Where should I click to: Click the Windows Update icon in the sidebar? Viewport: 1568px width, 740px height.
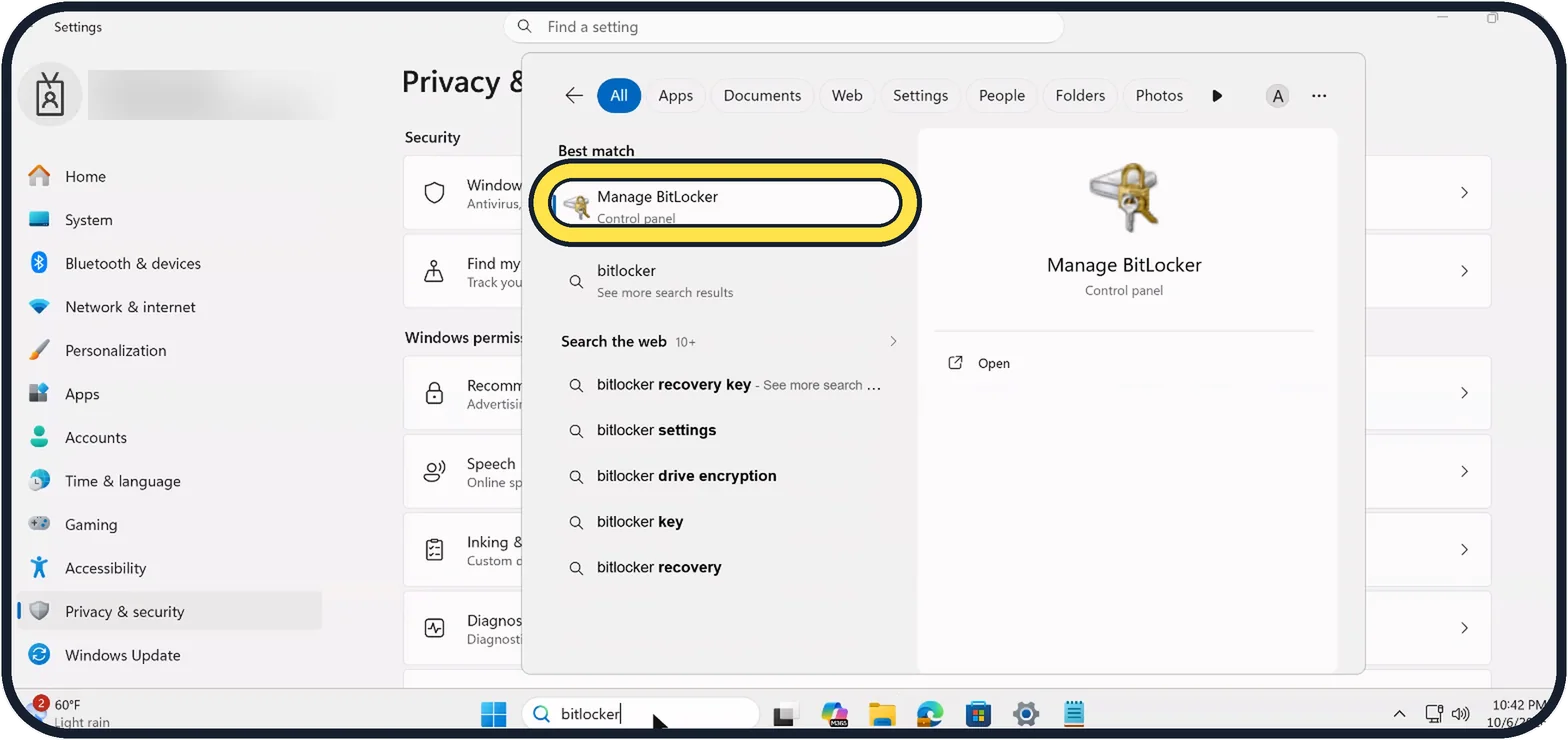(39, 655)
